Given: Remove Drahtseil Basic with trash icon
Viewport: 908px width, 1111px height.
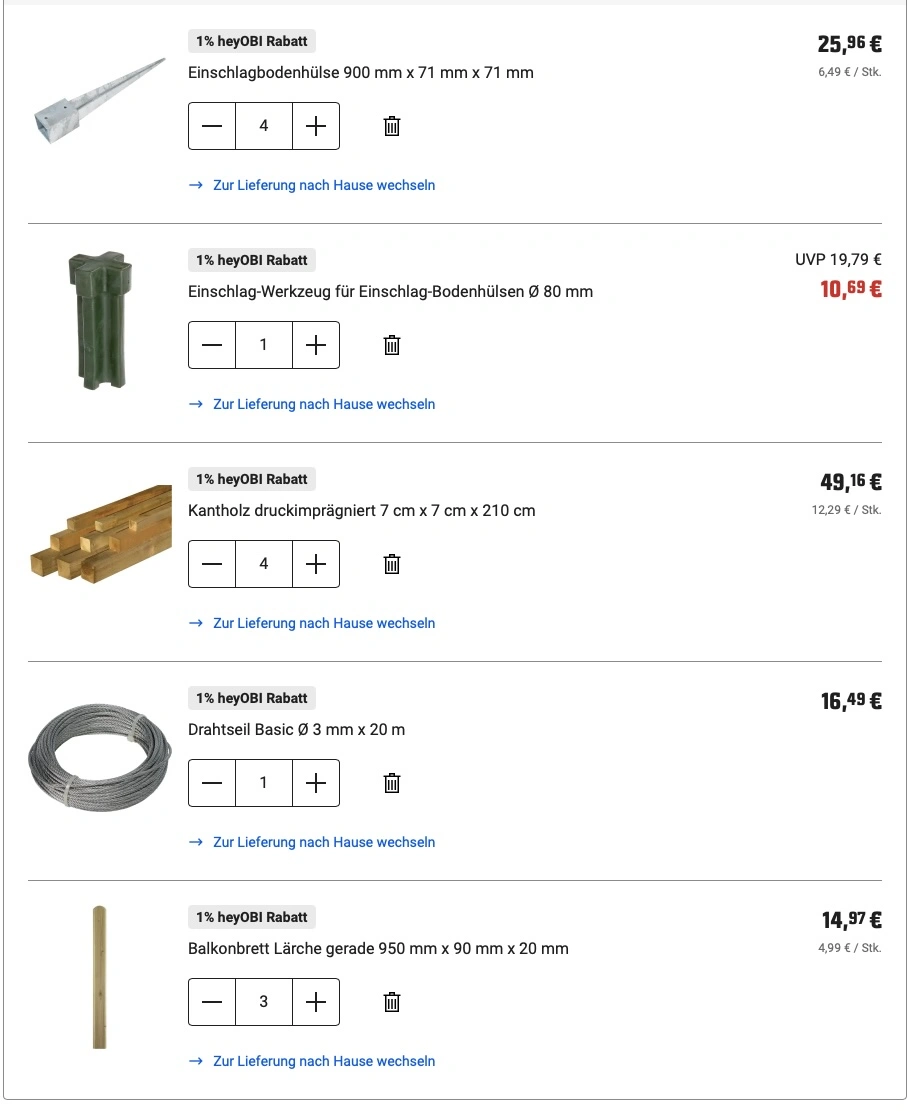Looking at the screenshot, I should pos(391,783).
